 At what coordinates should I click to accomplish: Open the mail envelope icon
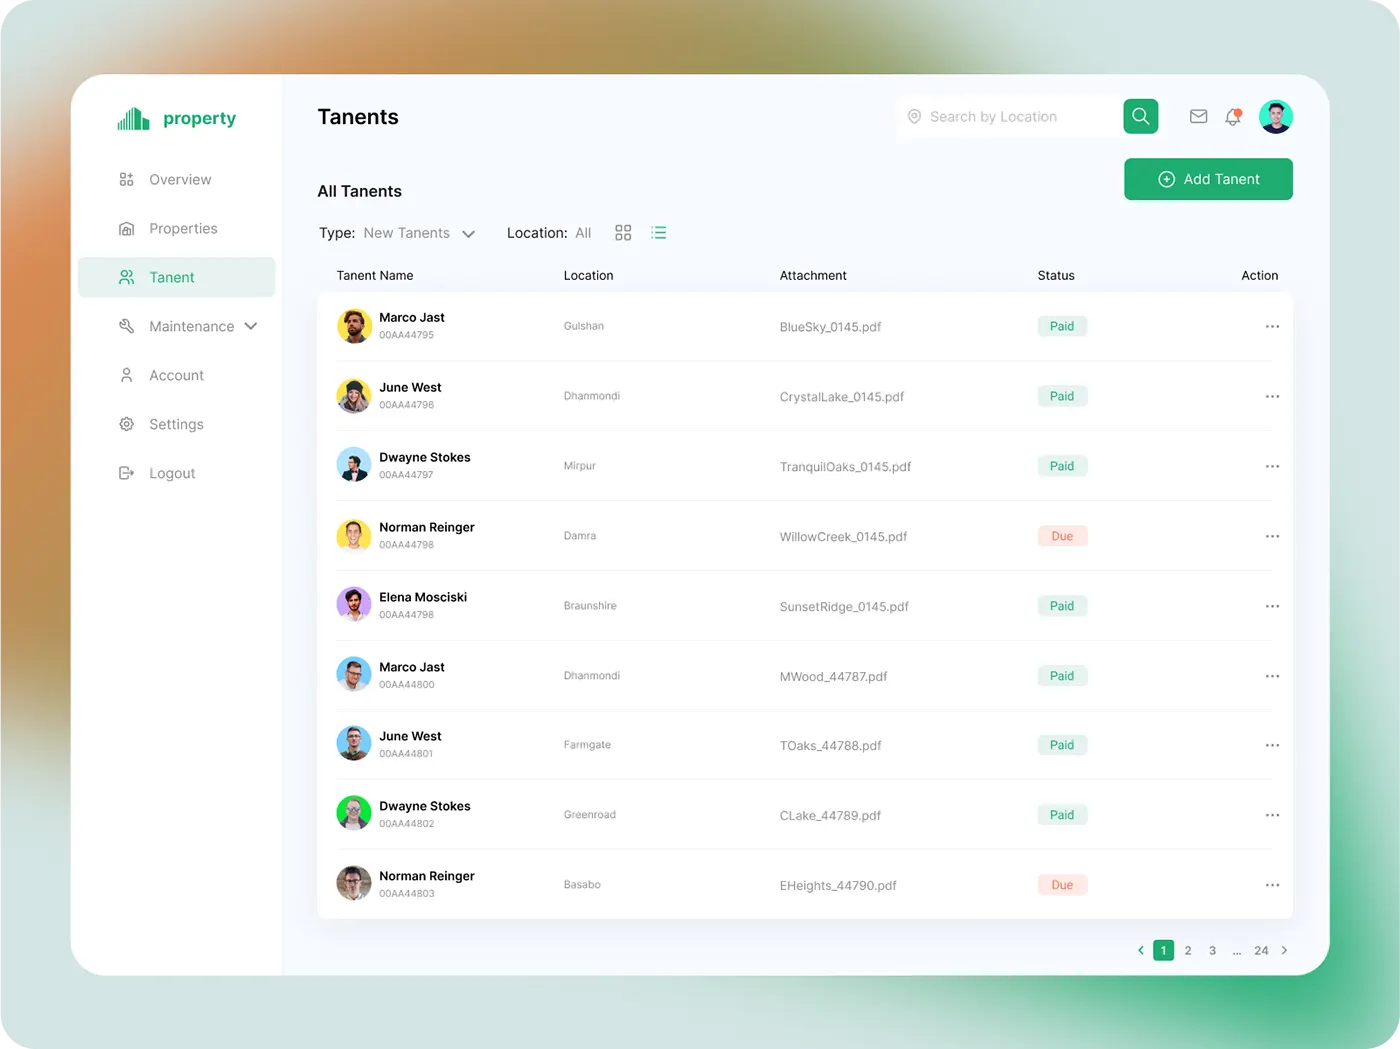click(x=1198, y=116)
